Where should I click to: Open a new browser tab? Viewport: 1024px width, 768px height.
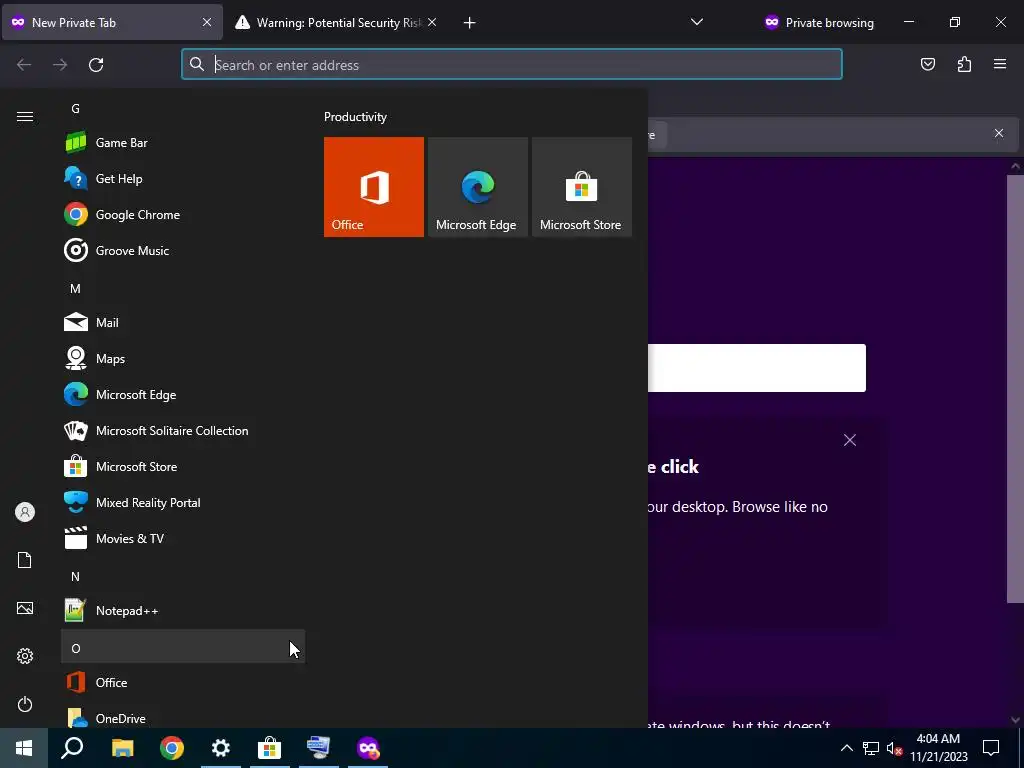tap(469, 23)
